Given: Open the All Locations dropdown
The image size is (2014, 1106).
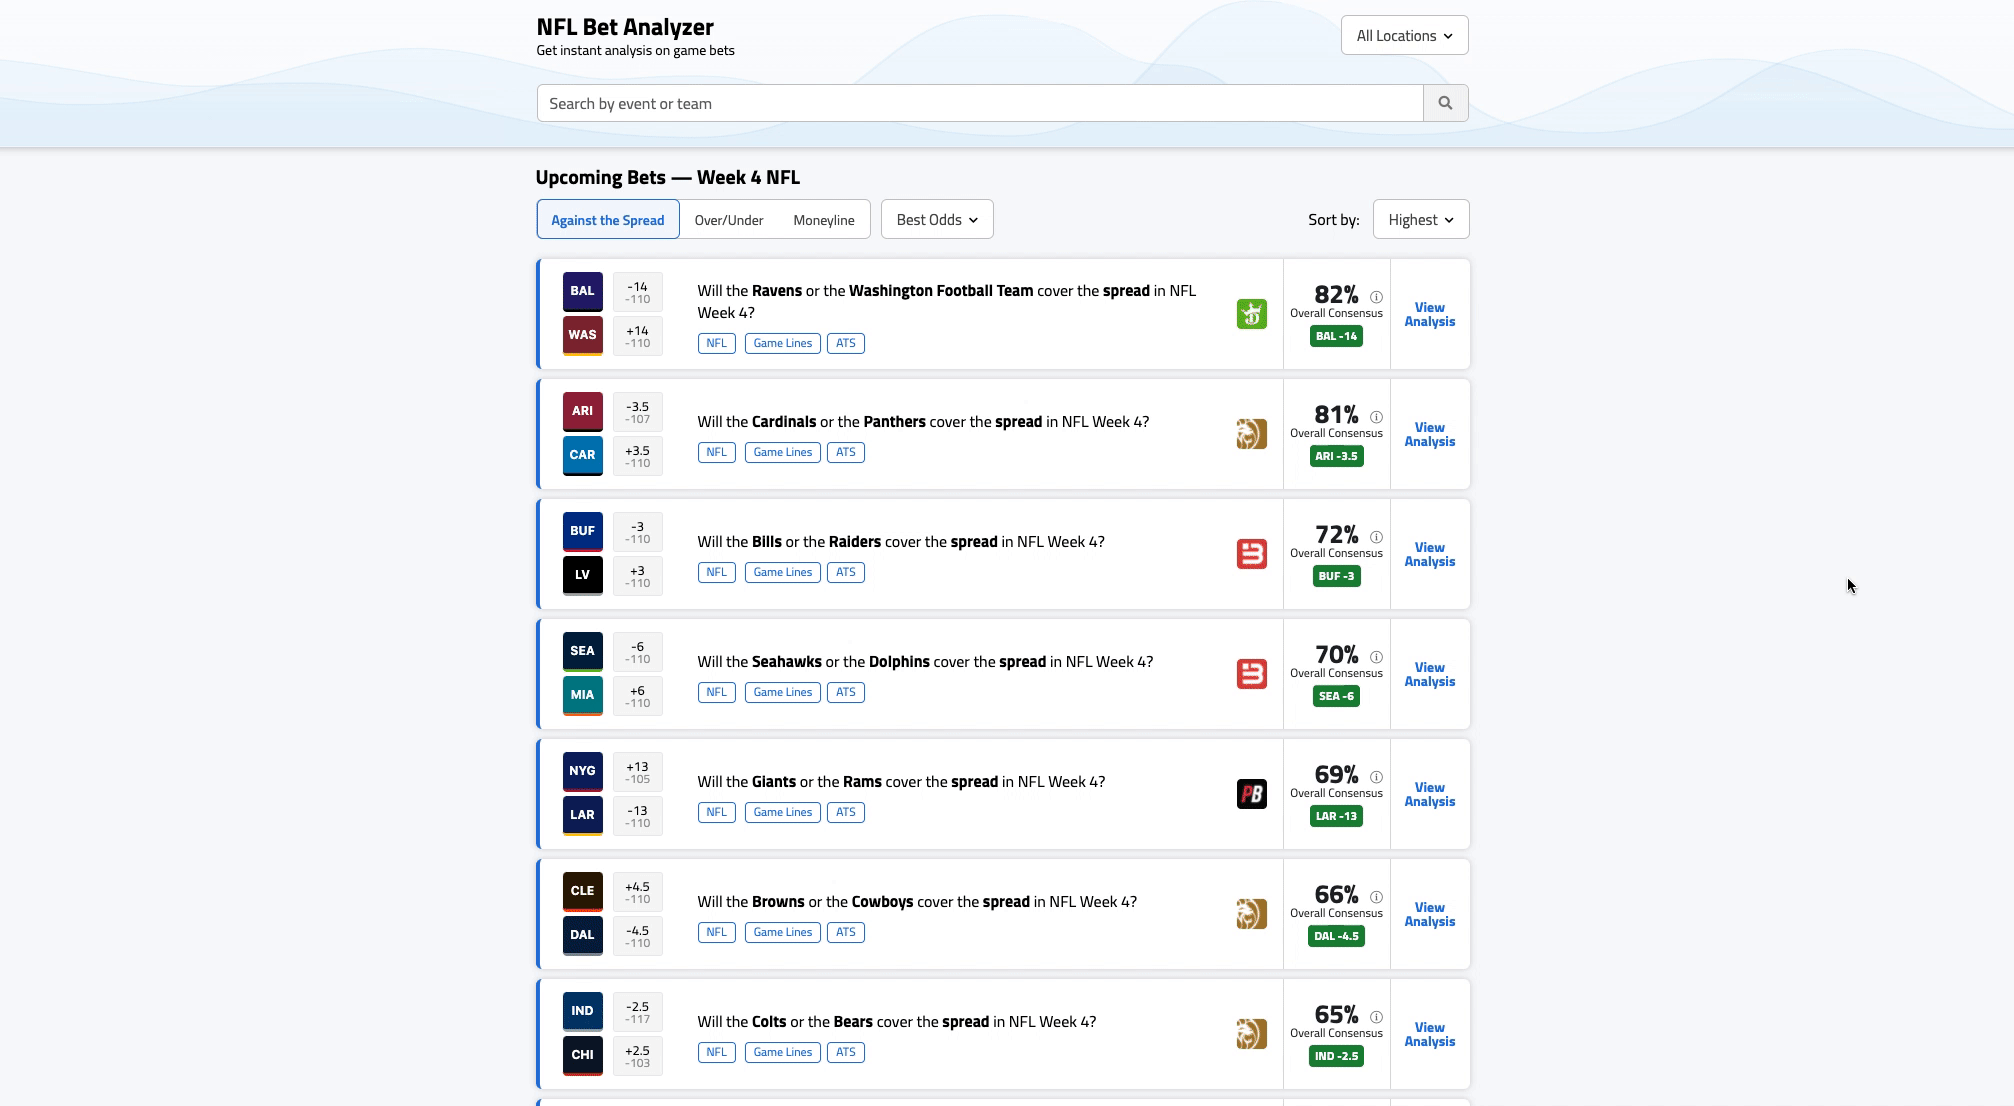Looking at the screenshot, I should [x=1404, y=36].
